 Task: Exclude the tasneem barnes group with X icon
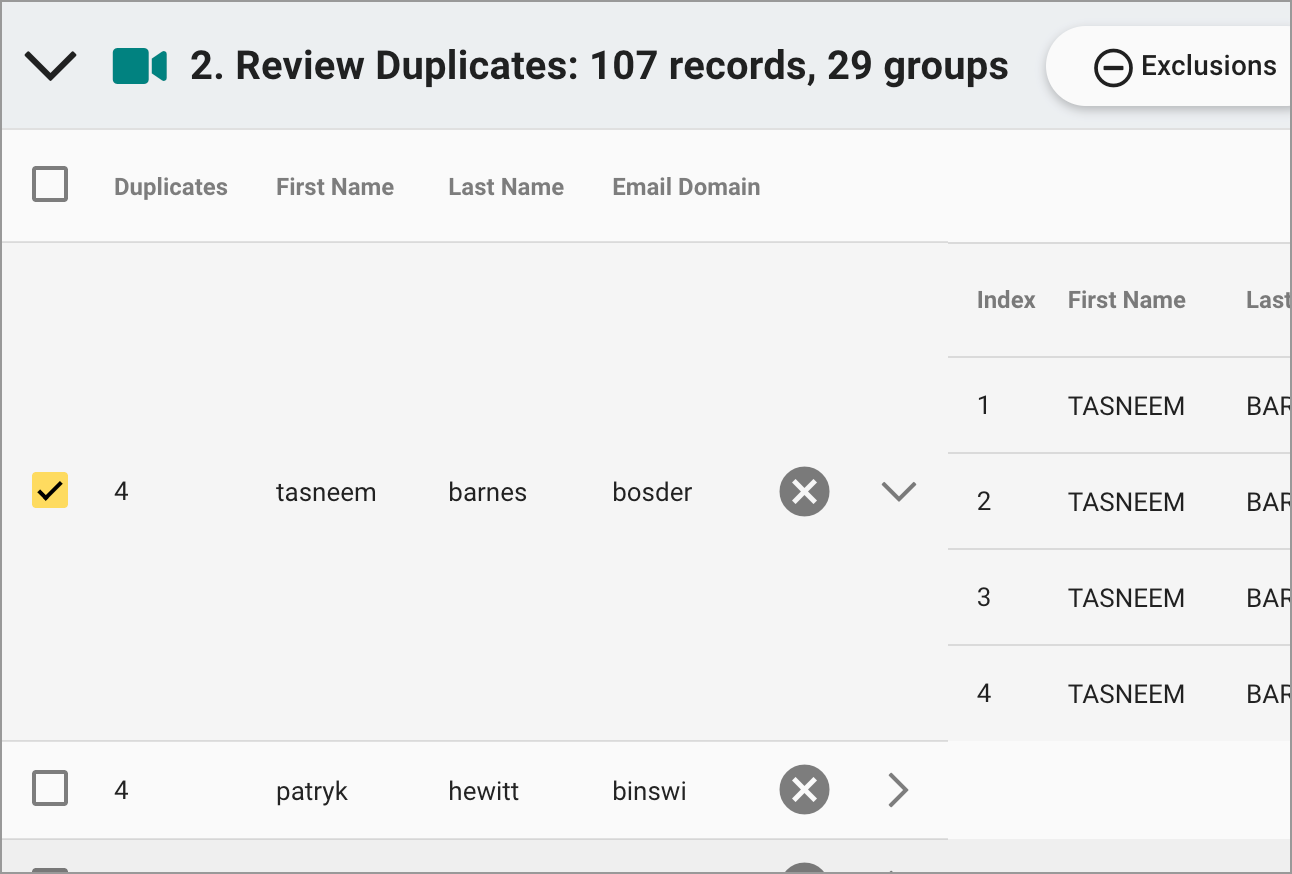tap(804, 491)
